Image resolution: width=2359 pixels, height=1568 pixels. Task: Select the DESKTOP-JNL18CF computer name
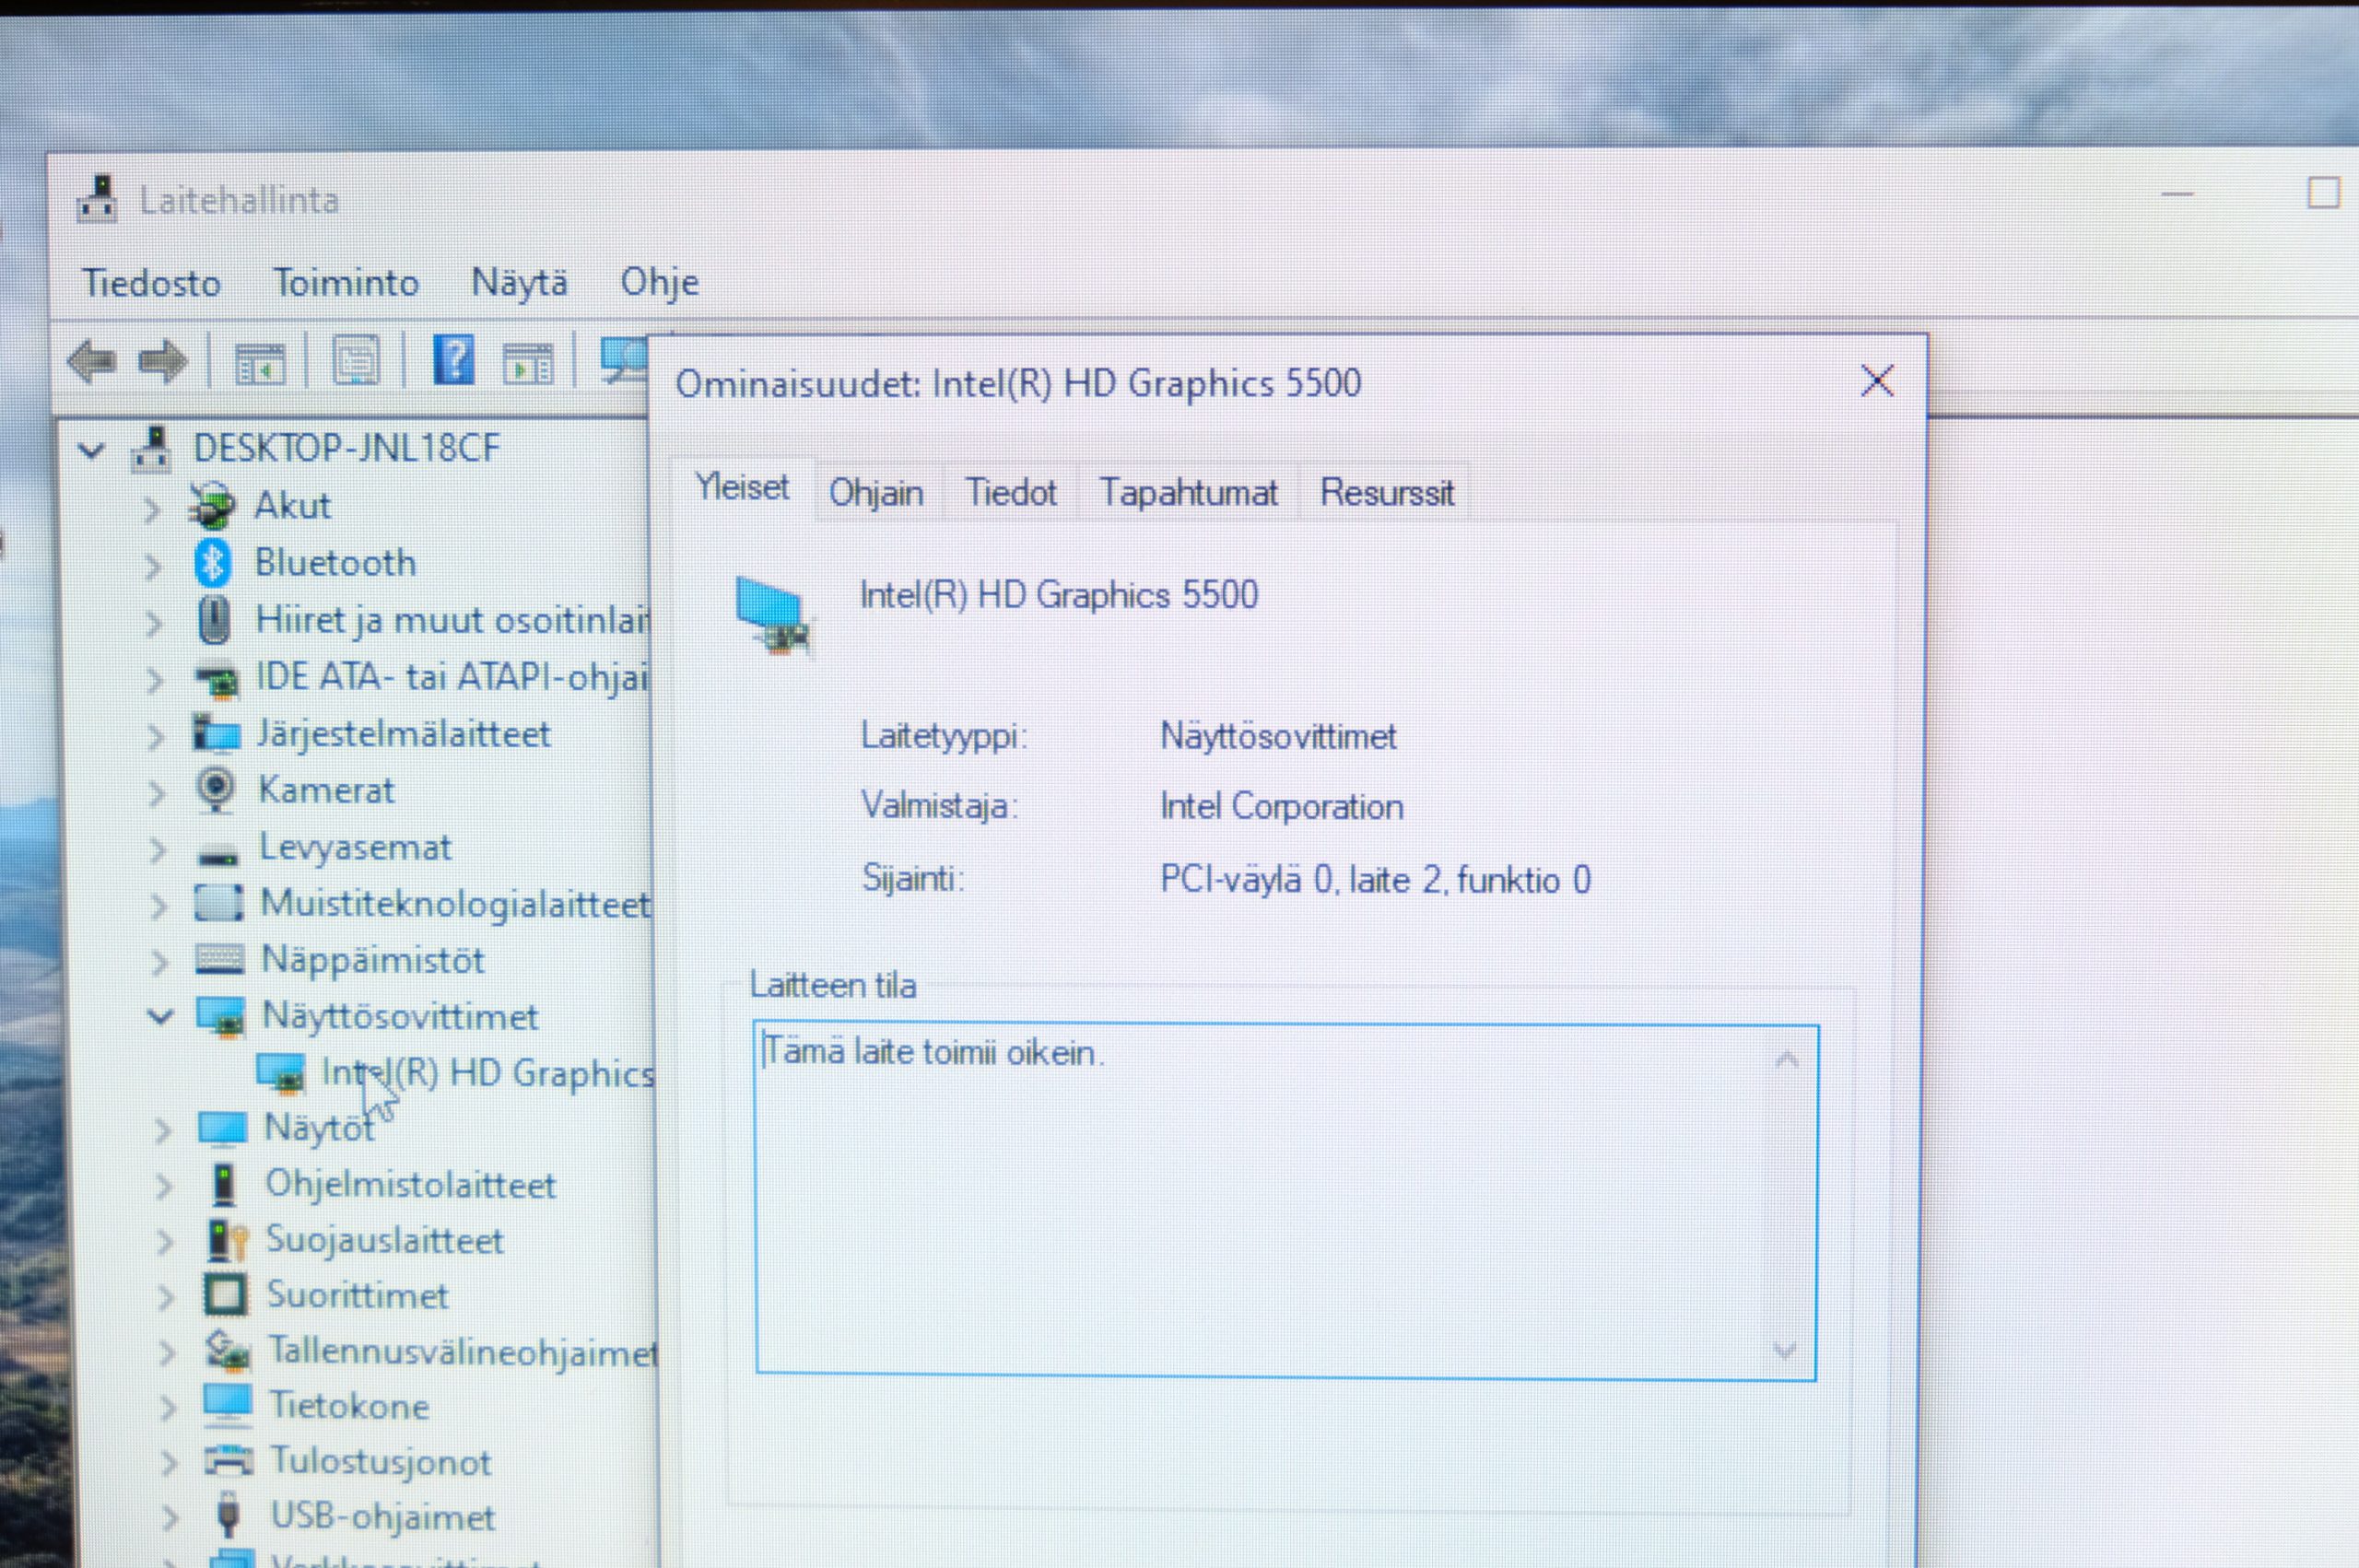(346, 448)
